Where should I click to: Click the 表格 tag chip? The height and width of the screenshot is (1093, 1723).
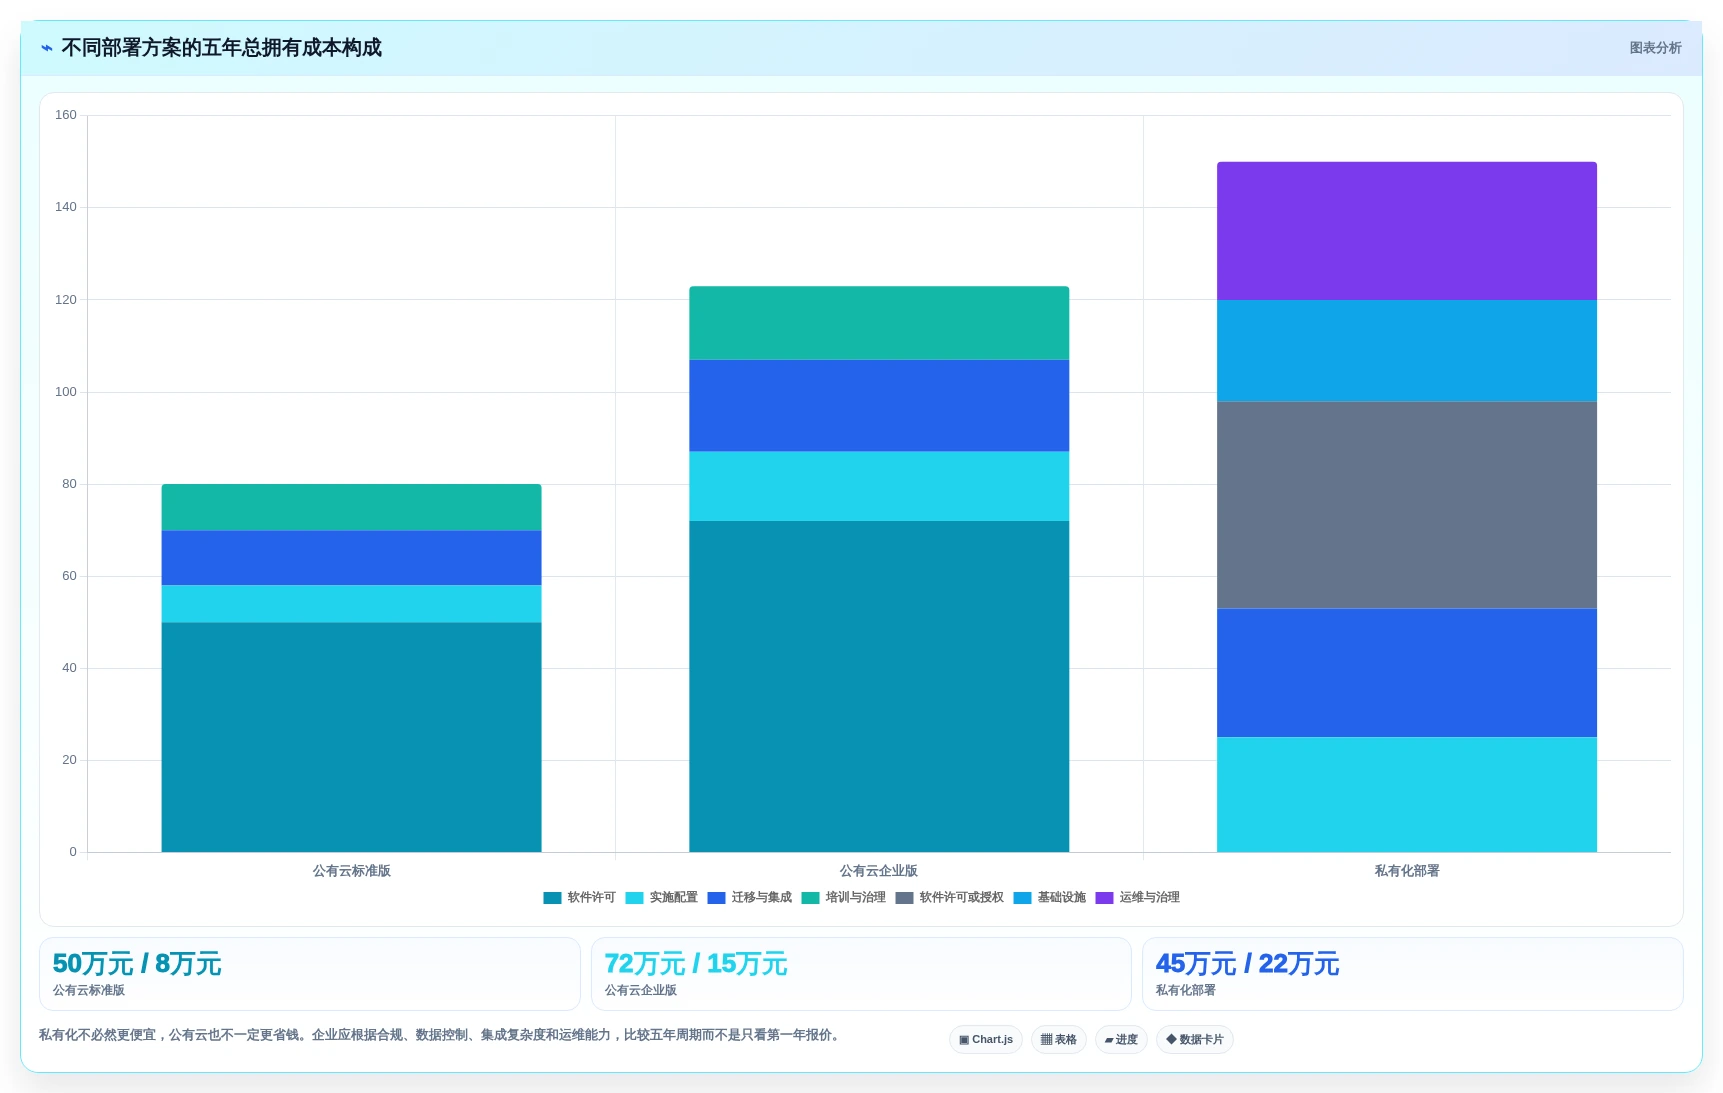1059,1040
